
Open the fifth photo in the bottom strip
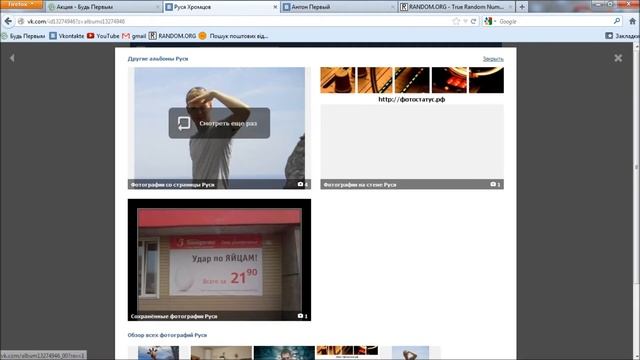click(x=410, y=353)
